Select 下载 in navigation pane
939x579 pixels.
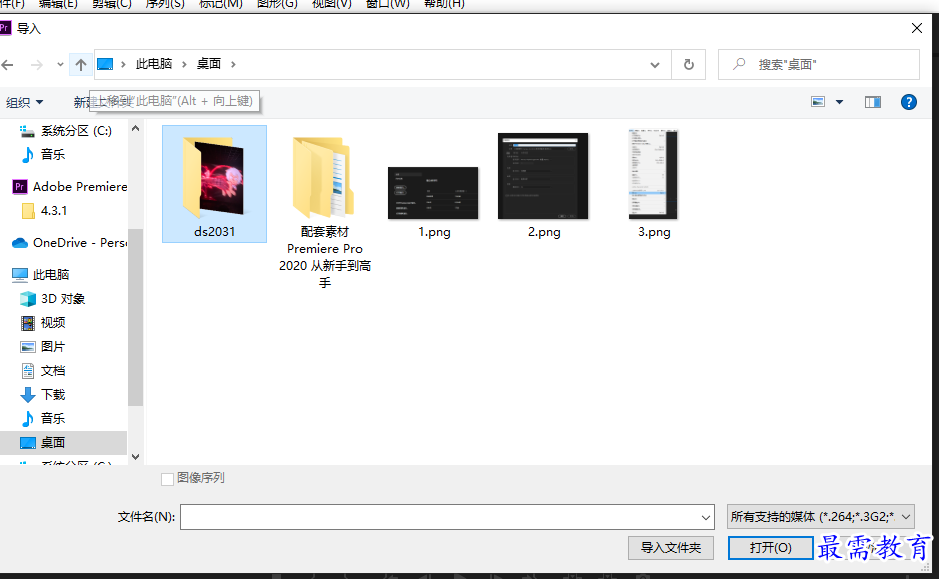click(x=43, y=395)
